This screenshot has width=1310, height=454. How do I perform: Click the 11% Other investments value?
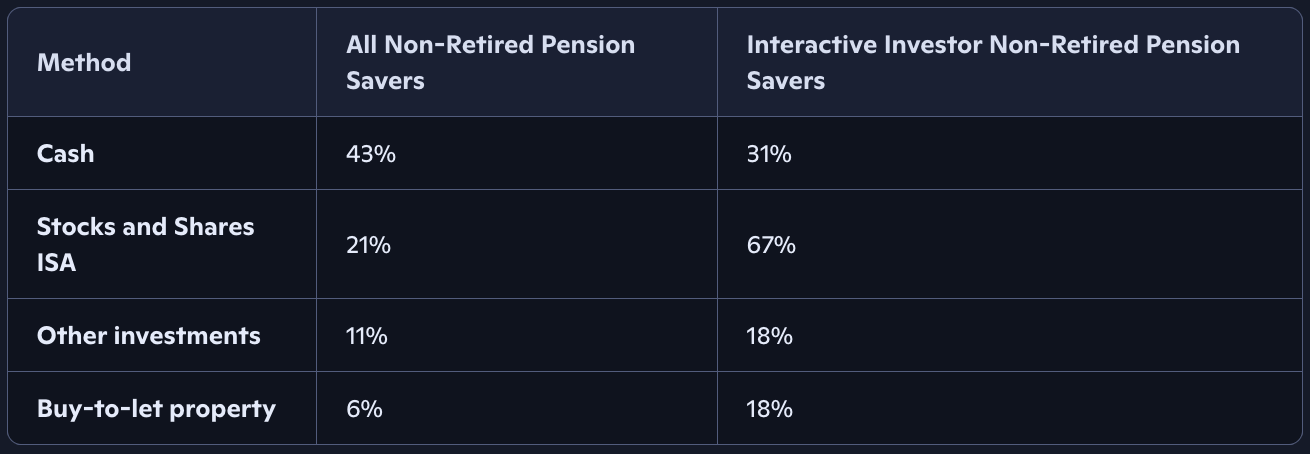pos(366,335)
